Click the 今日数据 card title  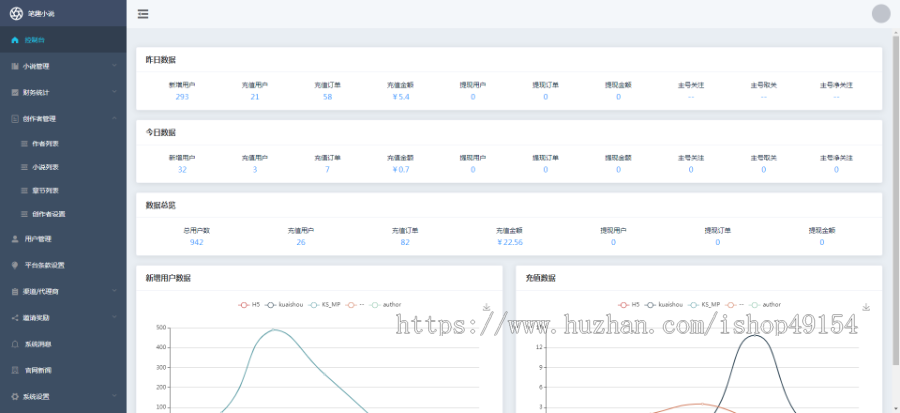click(161, 133)
